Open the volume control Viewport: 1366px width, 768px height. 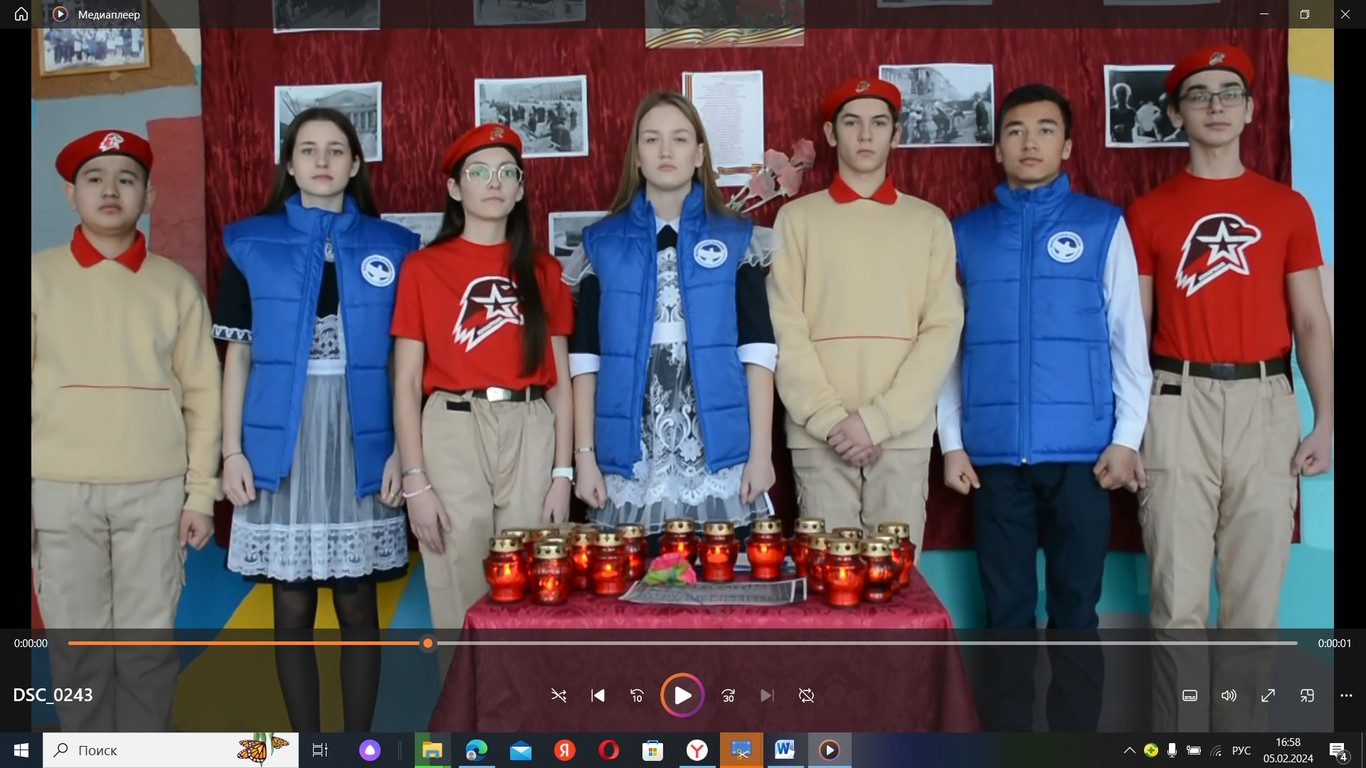1229,696
